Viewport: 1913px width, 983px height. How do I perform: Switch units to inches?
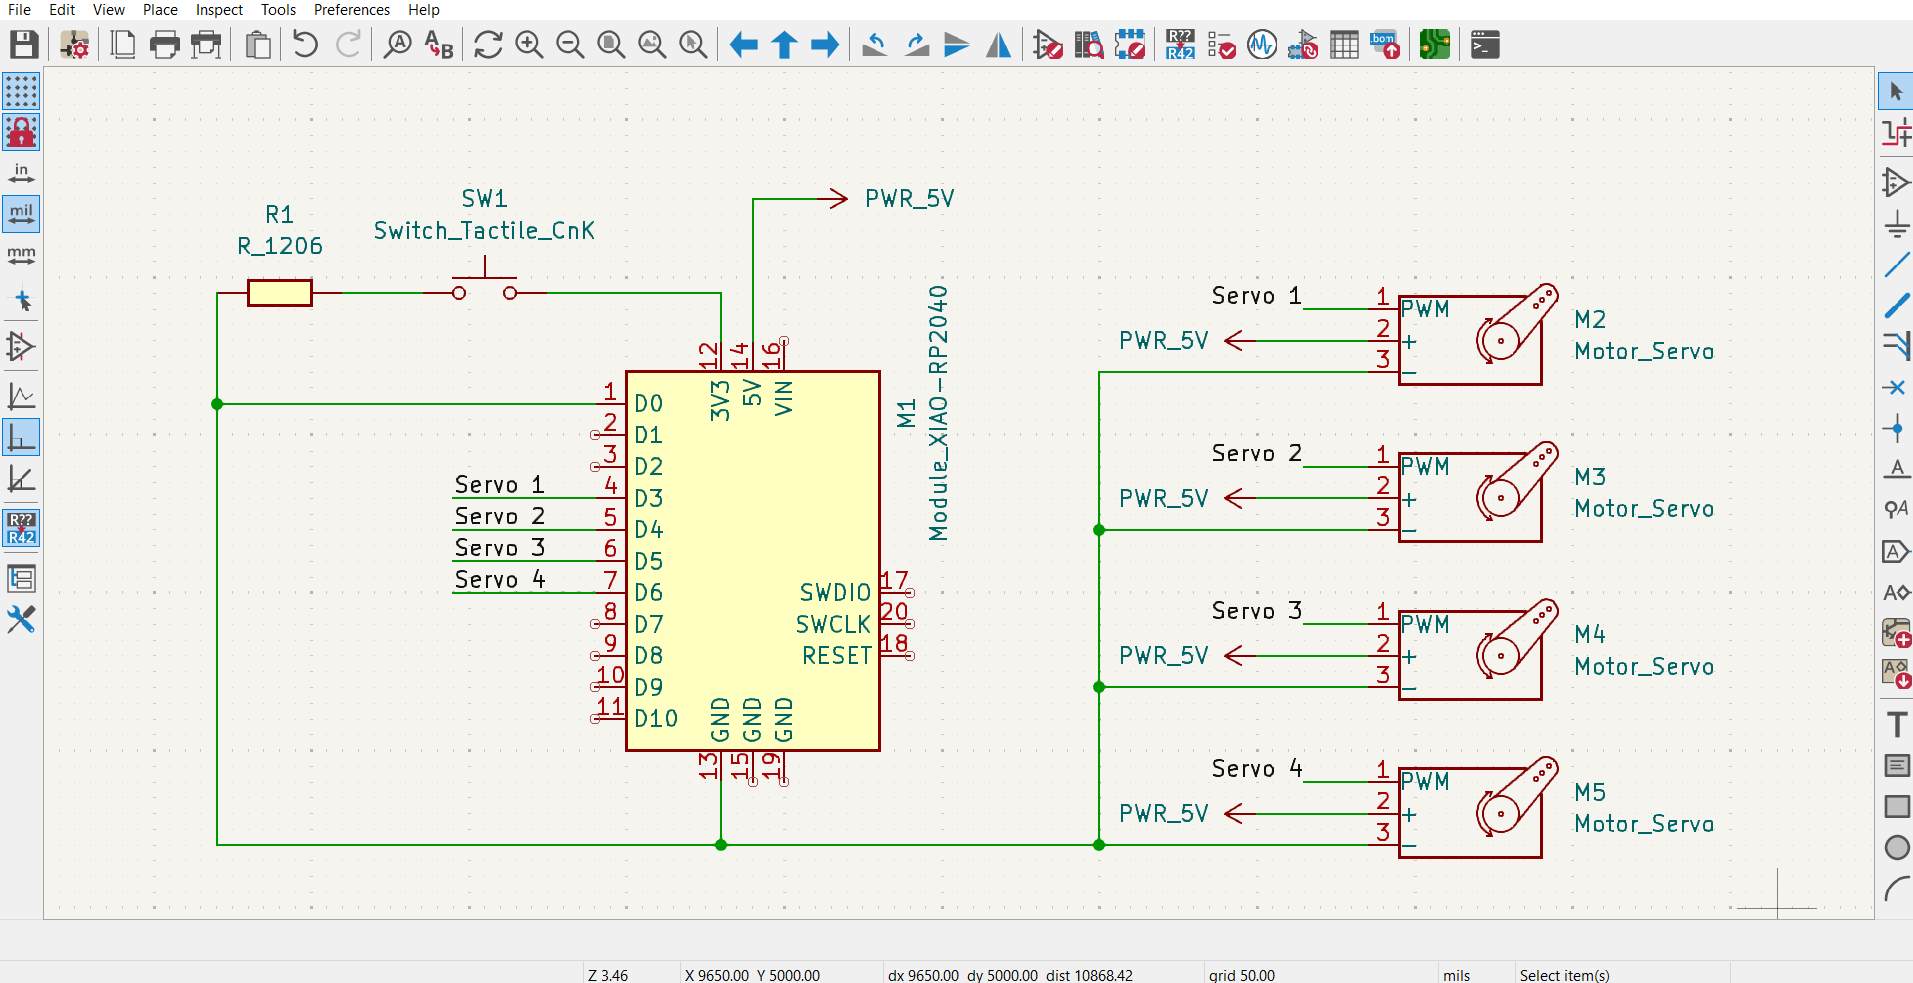(x=21, y=174)
